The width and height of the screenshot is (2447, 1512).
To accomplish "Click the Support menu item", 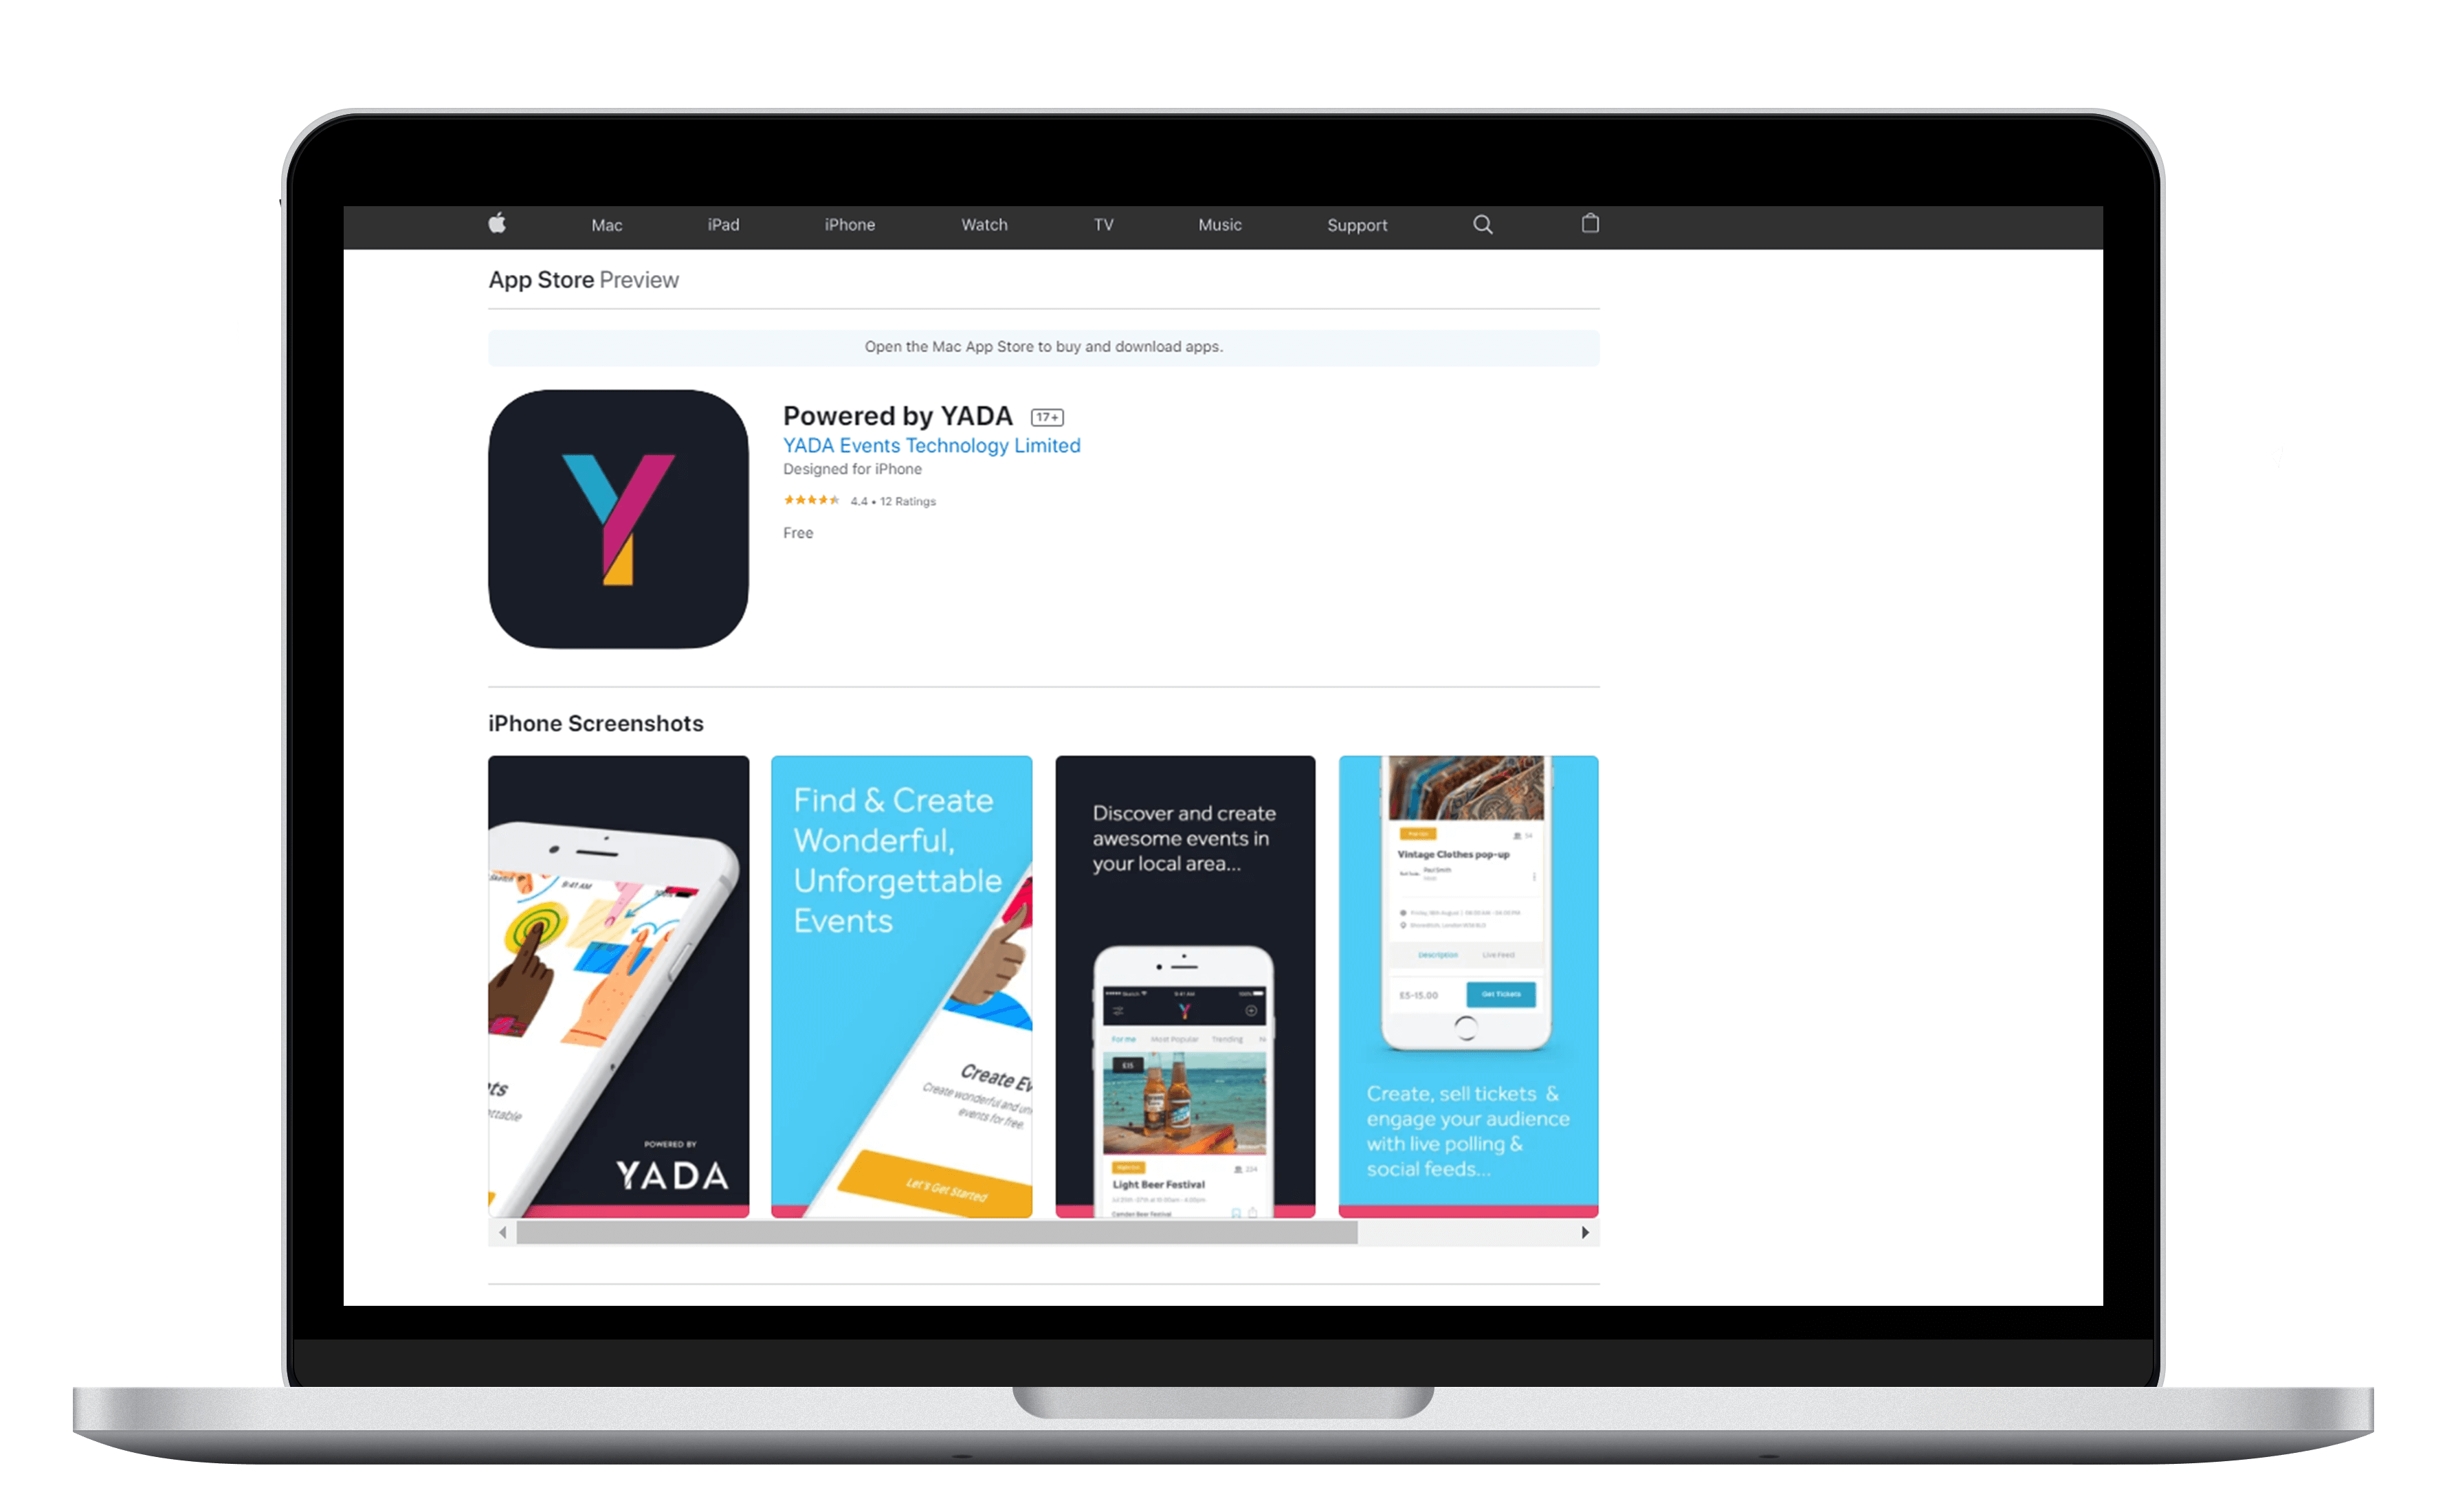I will (x=1360, y=224).
